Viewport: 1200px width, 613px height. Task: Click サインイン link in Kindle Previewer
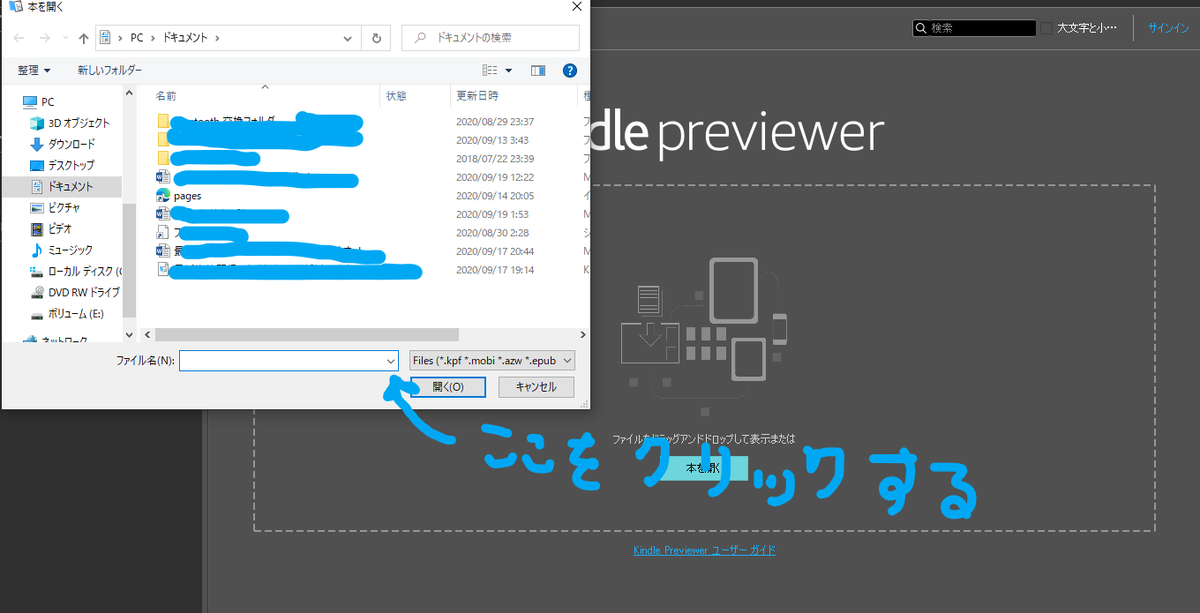tap(1168, 28)
